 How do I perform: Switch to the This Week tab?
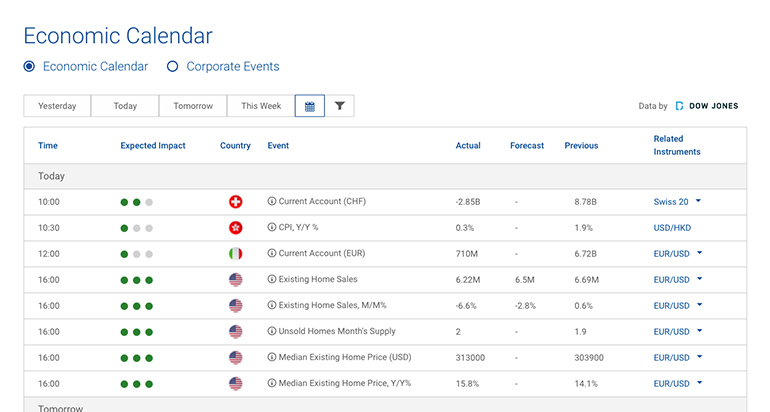point(261,106)
